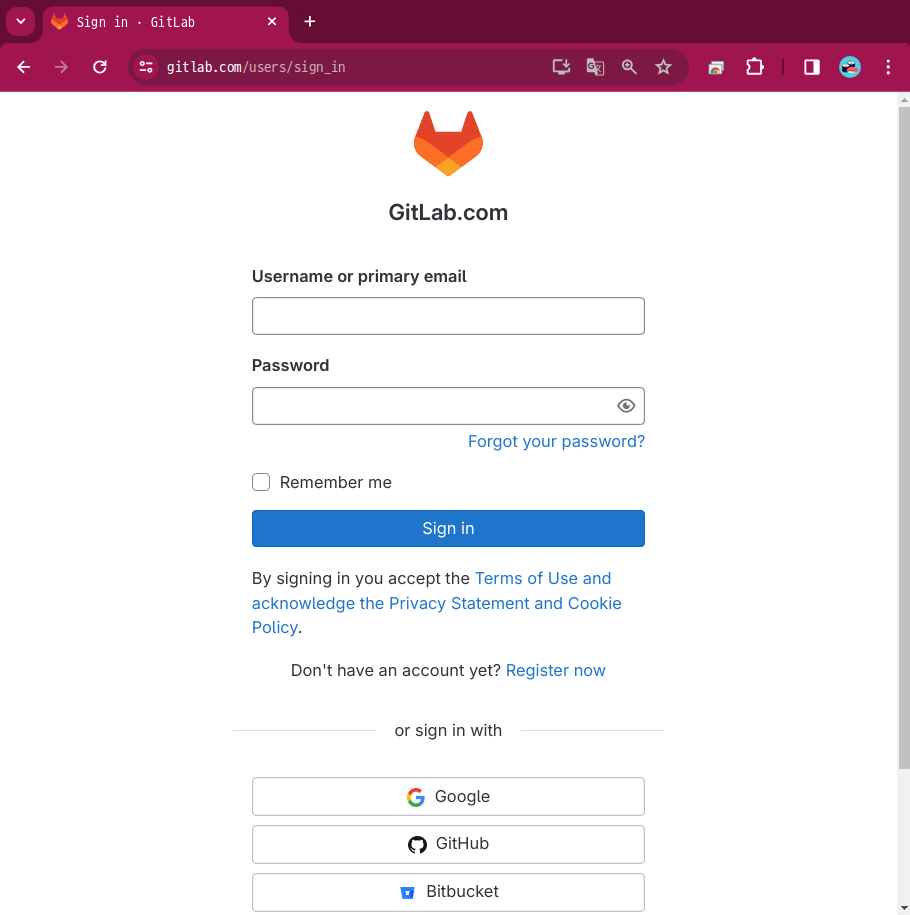
Task: Focus the Username or primary email field
Action: 448,316
